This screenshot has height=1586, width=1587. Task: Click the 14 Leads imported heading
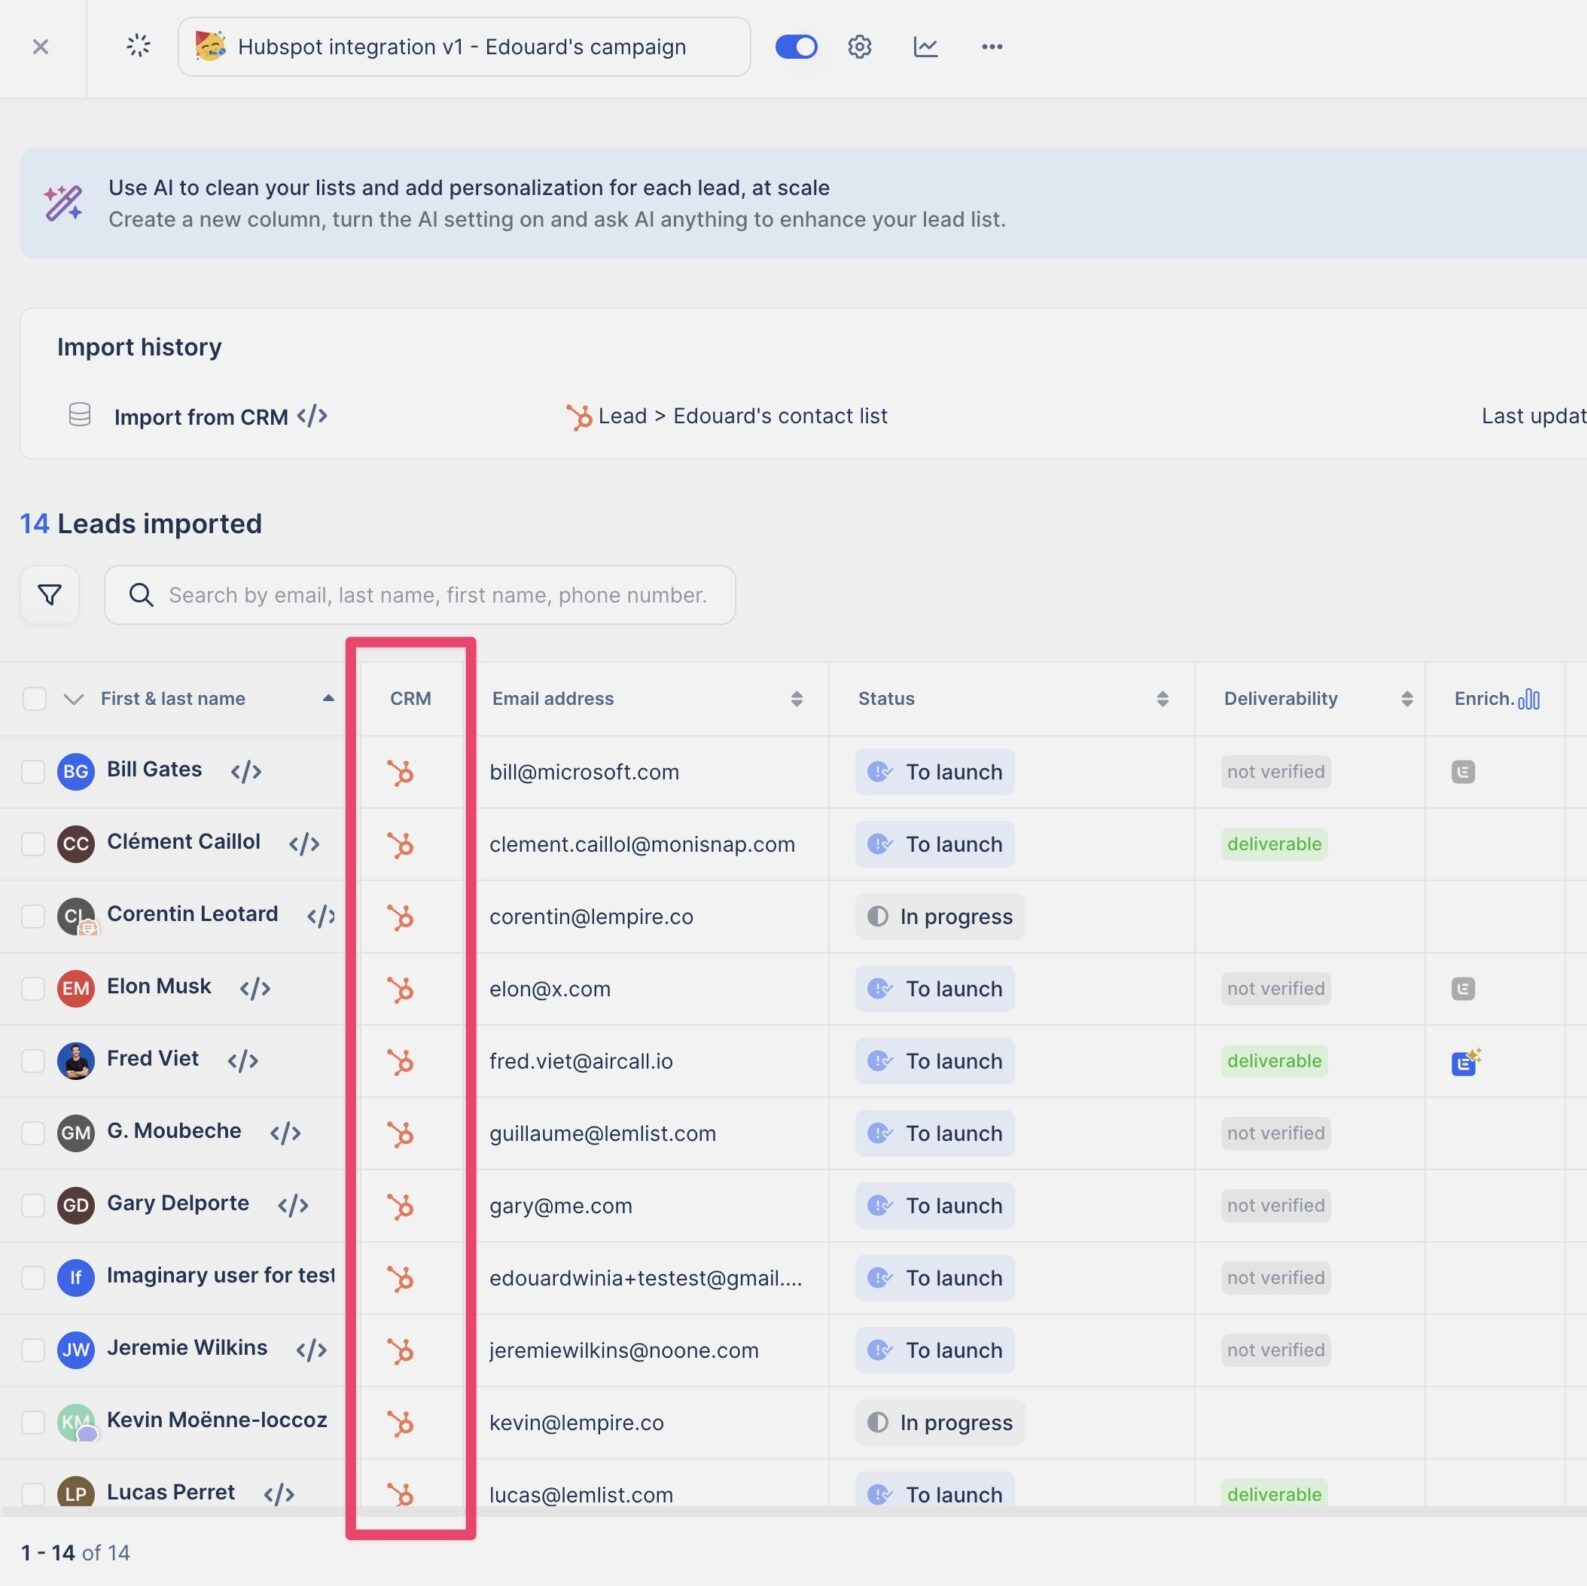[141, 524]
